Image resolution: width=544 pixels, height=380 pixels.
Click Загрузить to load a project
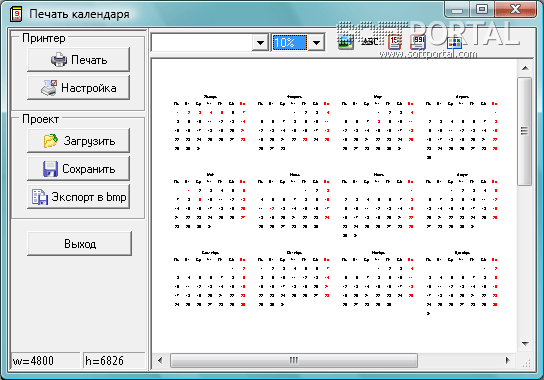pyautogui.click(x=79, y=141)
